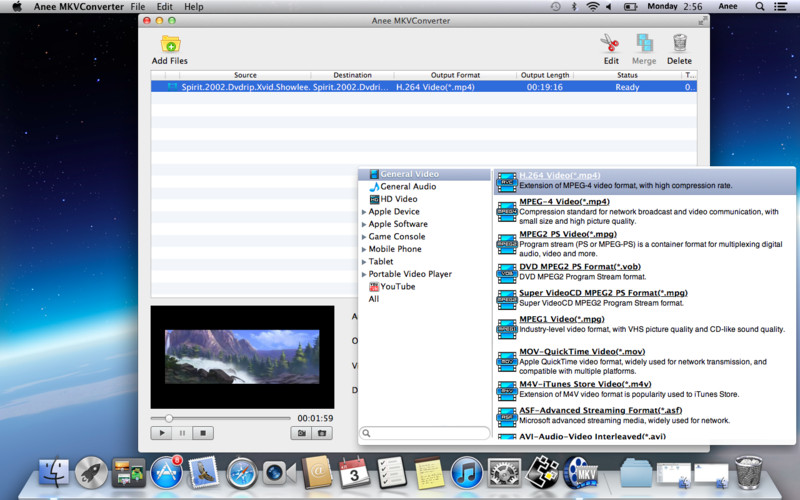The height and width of the screenshot is (500, 800).
Task: Open Launchpad rocket in the Dock
Action: pyautogui.click(x=91, y=472)
